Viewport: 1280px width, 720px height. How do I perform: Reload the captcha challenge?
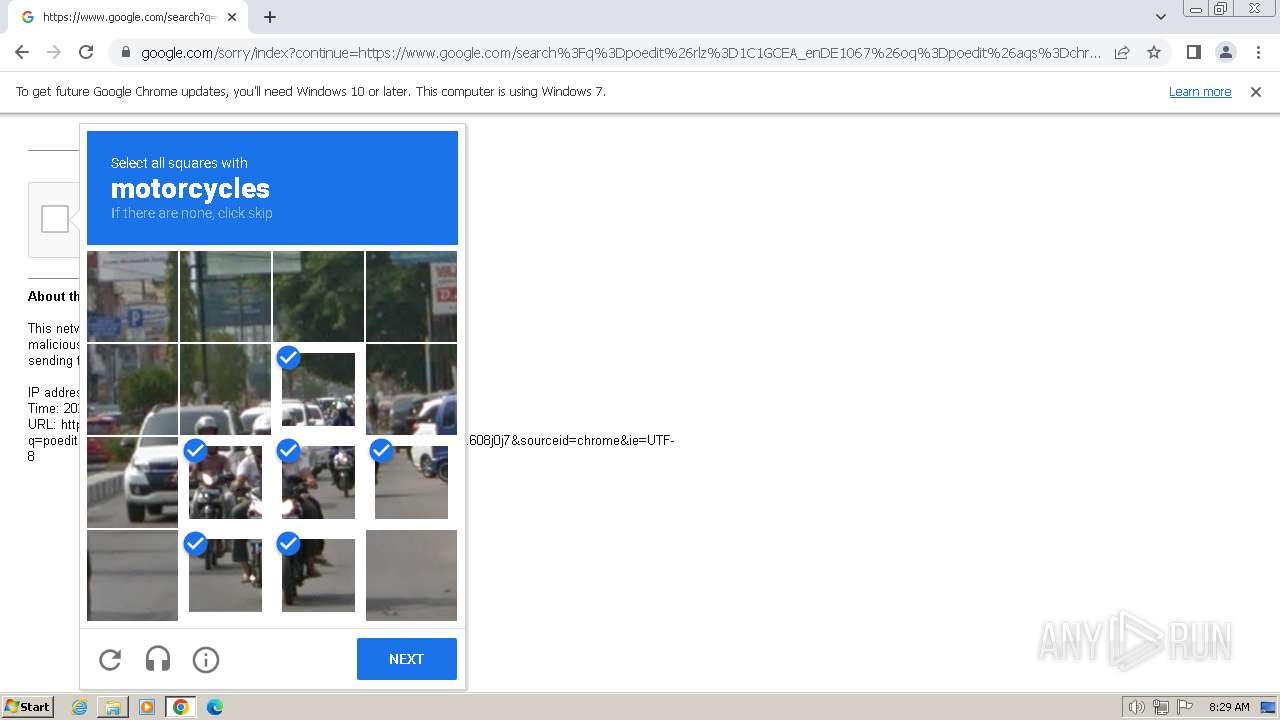click(x=110, y=659)
